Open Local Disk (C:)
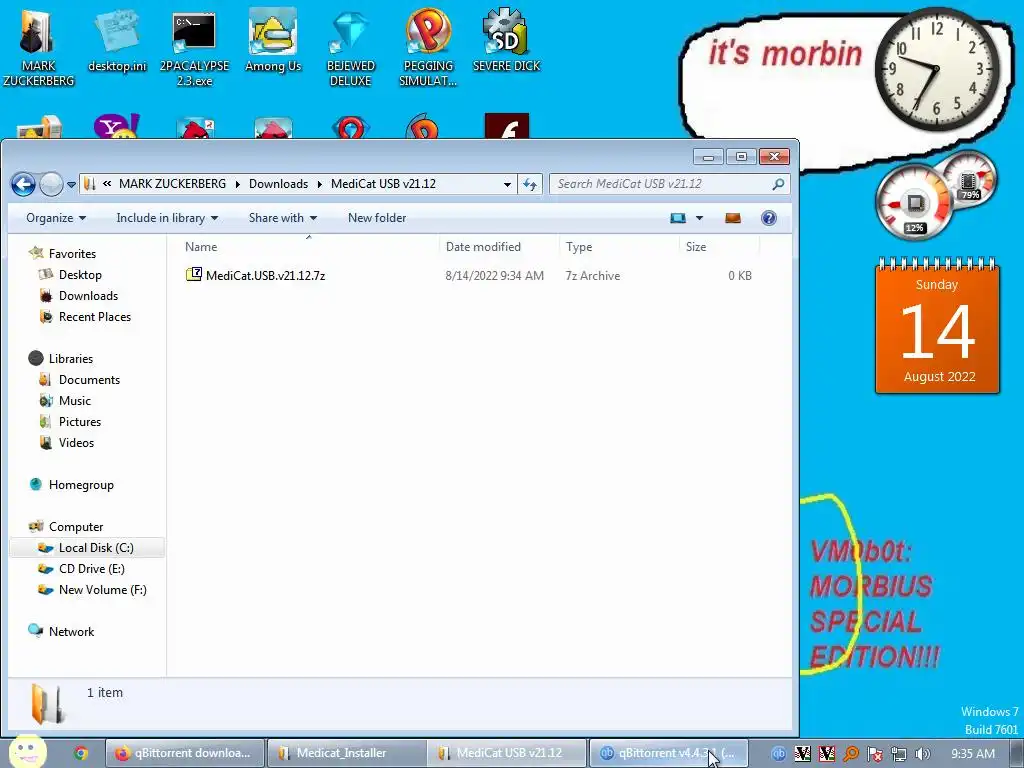The image size is (1024, 768). click(x=87, y=547)
